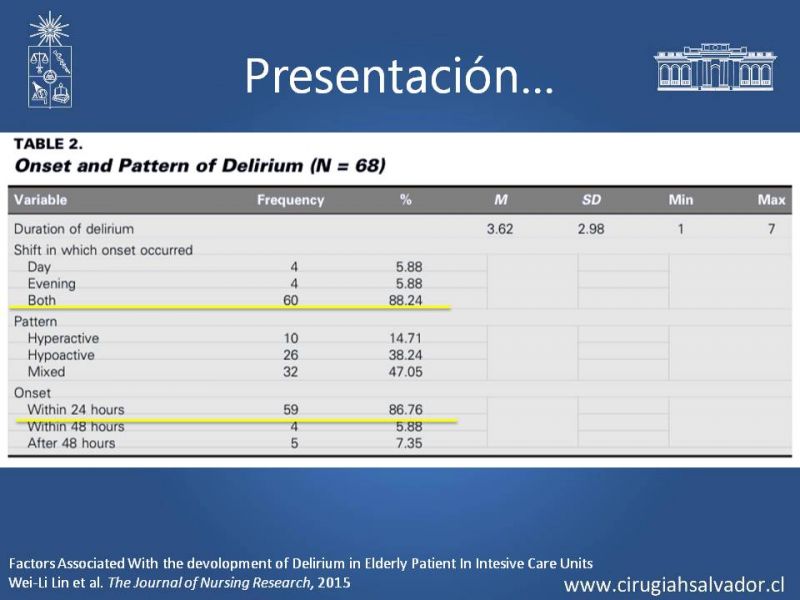Screen dimensions: 800x600
Task: Select 'Shift in which onset occurred' heading
Action: point(103,250)
